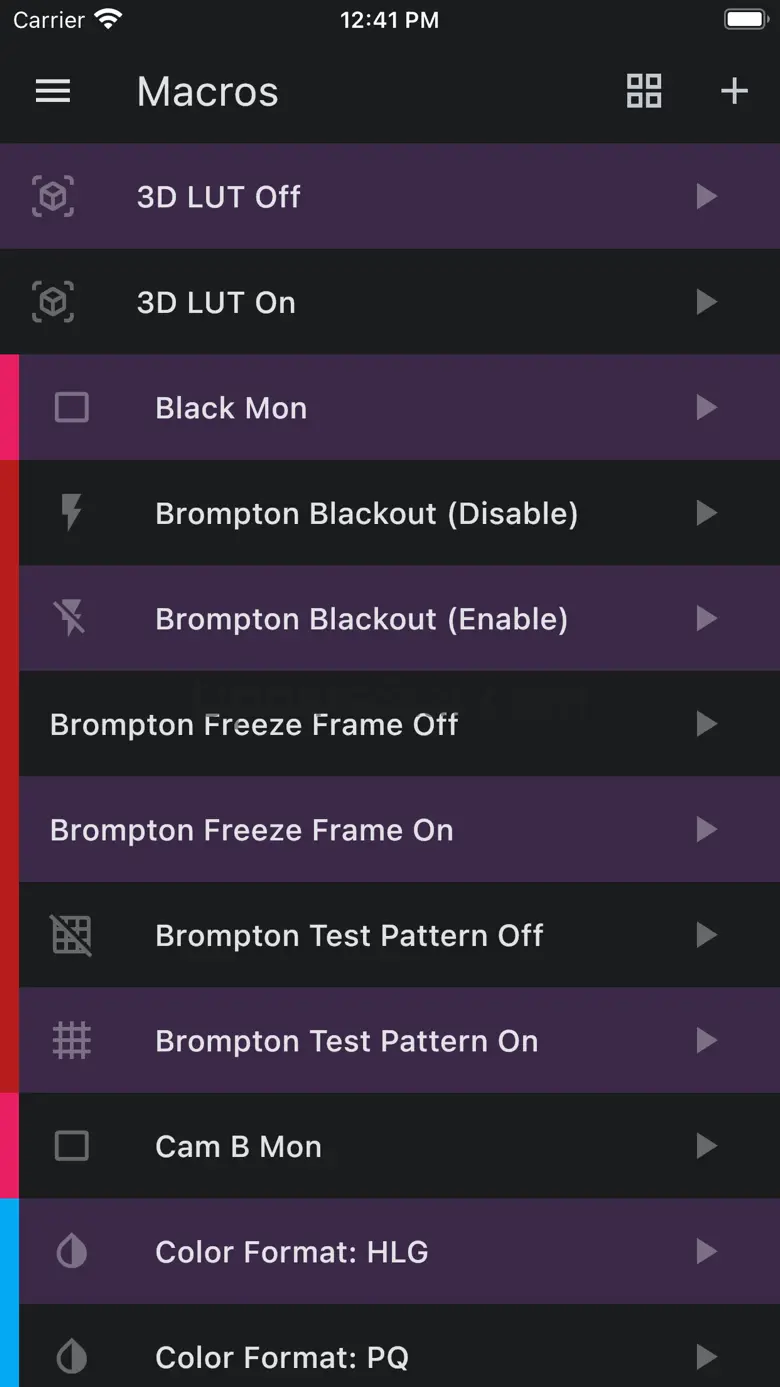Run the 3D LUT Off macro play arrow
The width and height of the screenshot is (780, 1387).
(707, 196)
